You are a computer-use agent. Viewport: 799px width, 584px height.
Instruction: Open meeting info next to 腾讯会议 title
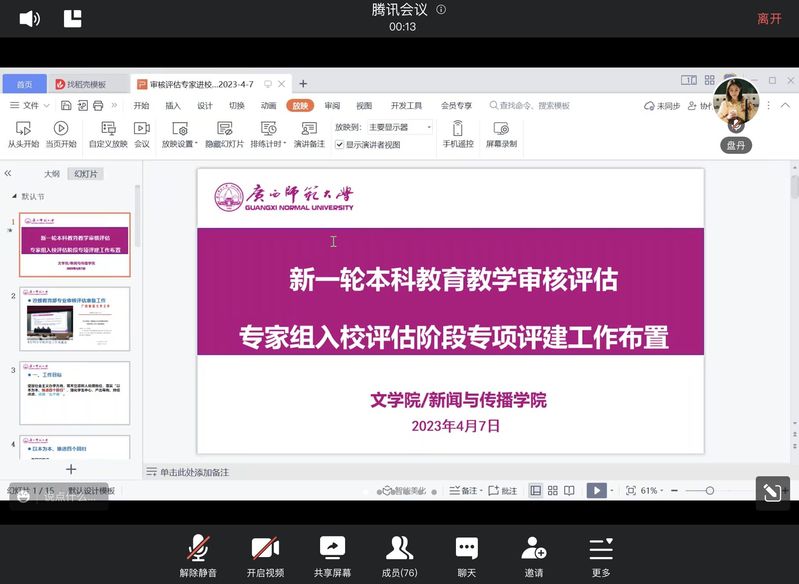[441, 9]
